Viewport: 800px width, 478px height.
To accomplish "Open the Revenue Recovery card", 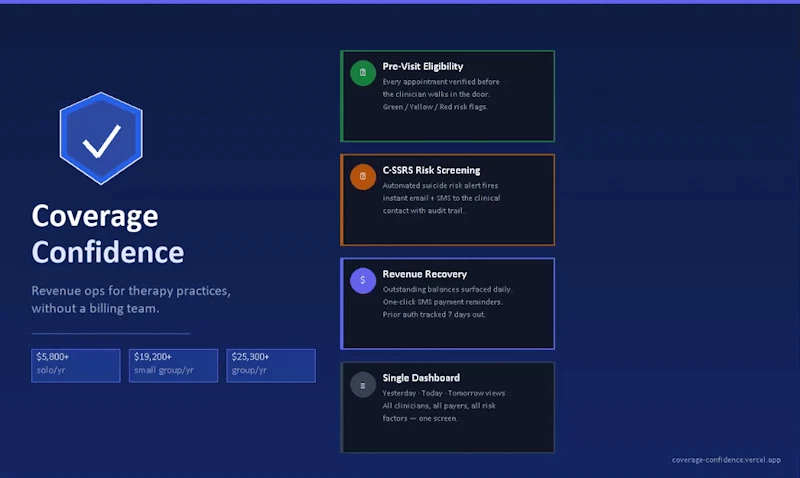I will pyautogui.click(x=447, y=304).
